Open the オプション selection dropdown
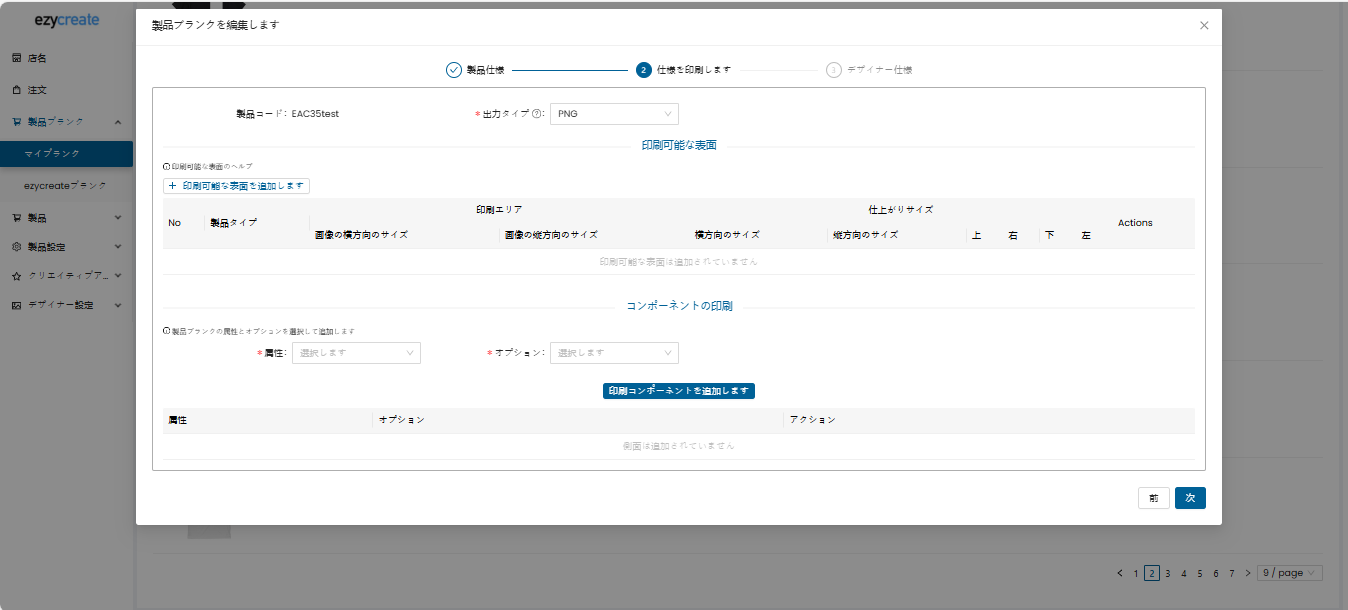This screenshot has height=610, width=1348. [614, 353]
